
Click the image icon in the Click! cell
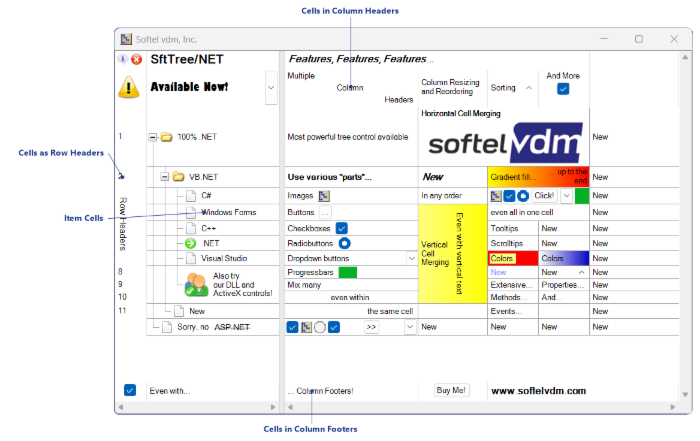(496, 196)
